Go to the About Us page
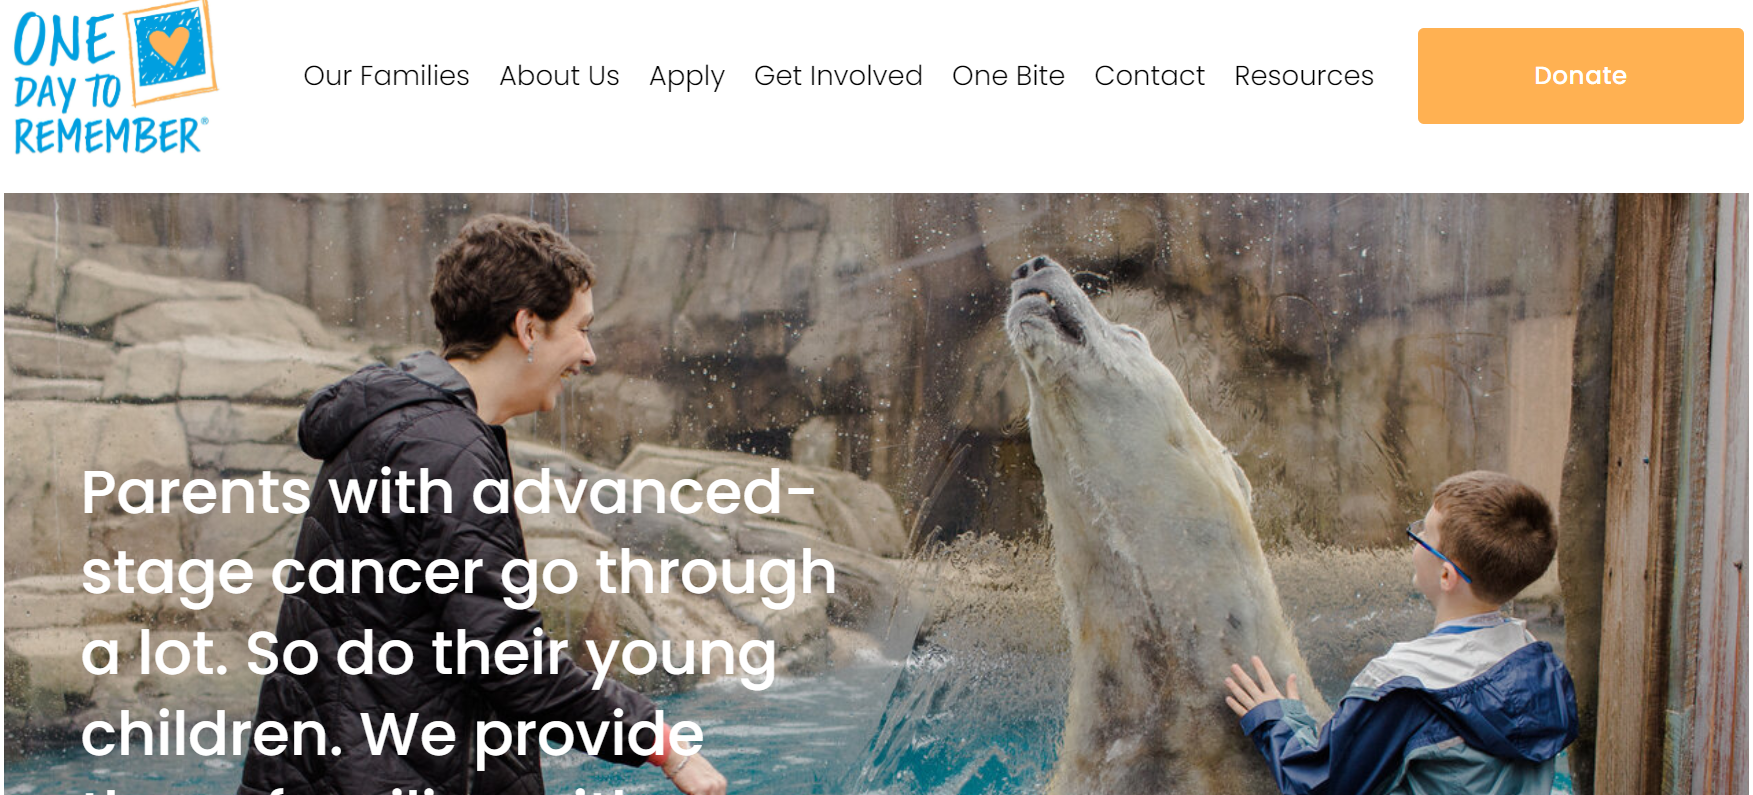This screenshot has height=795, width=1753. tap(559, 76)
